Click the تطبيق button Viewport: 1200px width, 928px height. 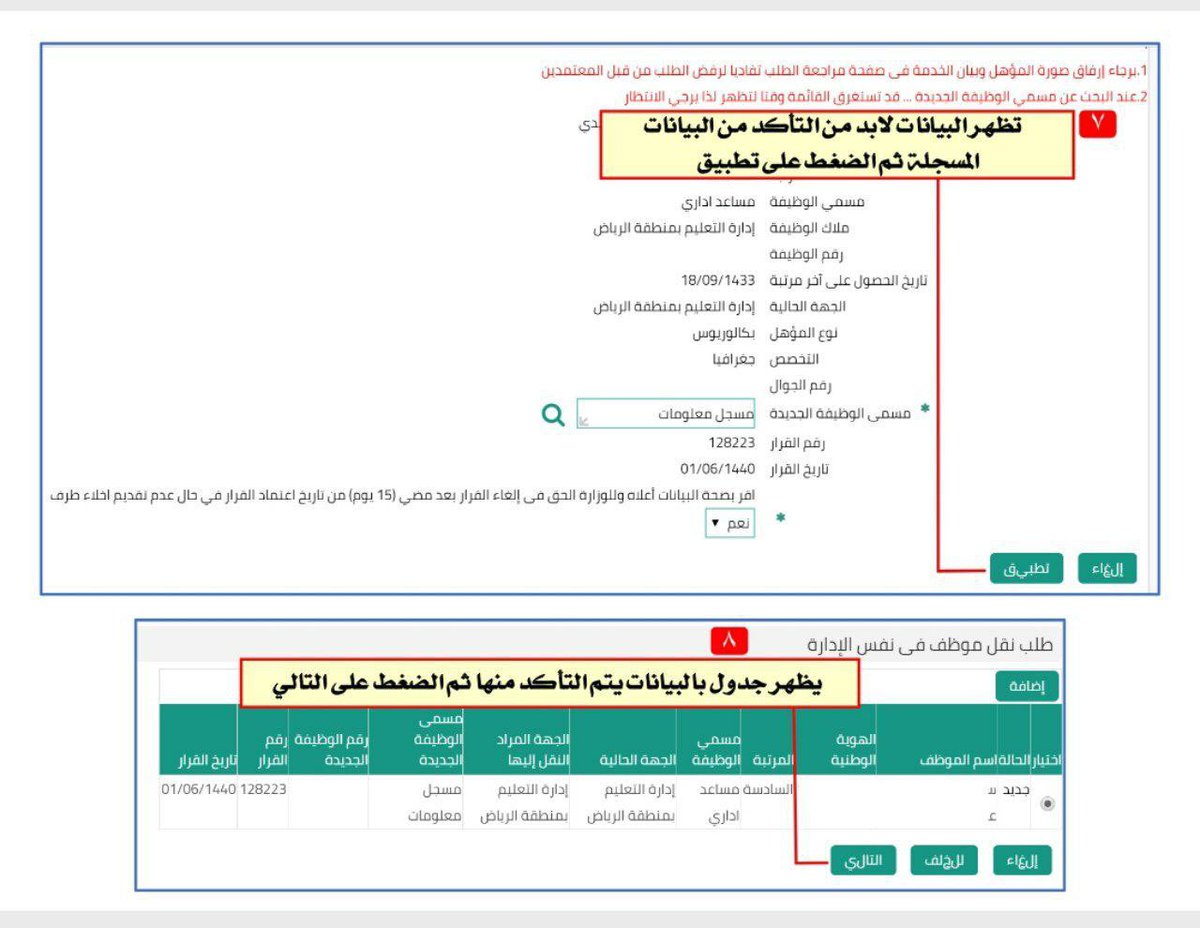[1026, 569]
